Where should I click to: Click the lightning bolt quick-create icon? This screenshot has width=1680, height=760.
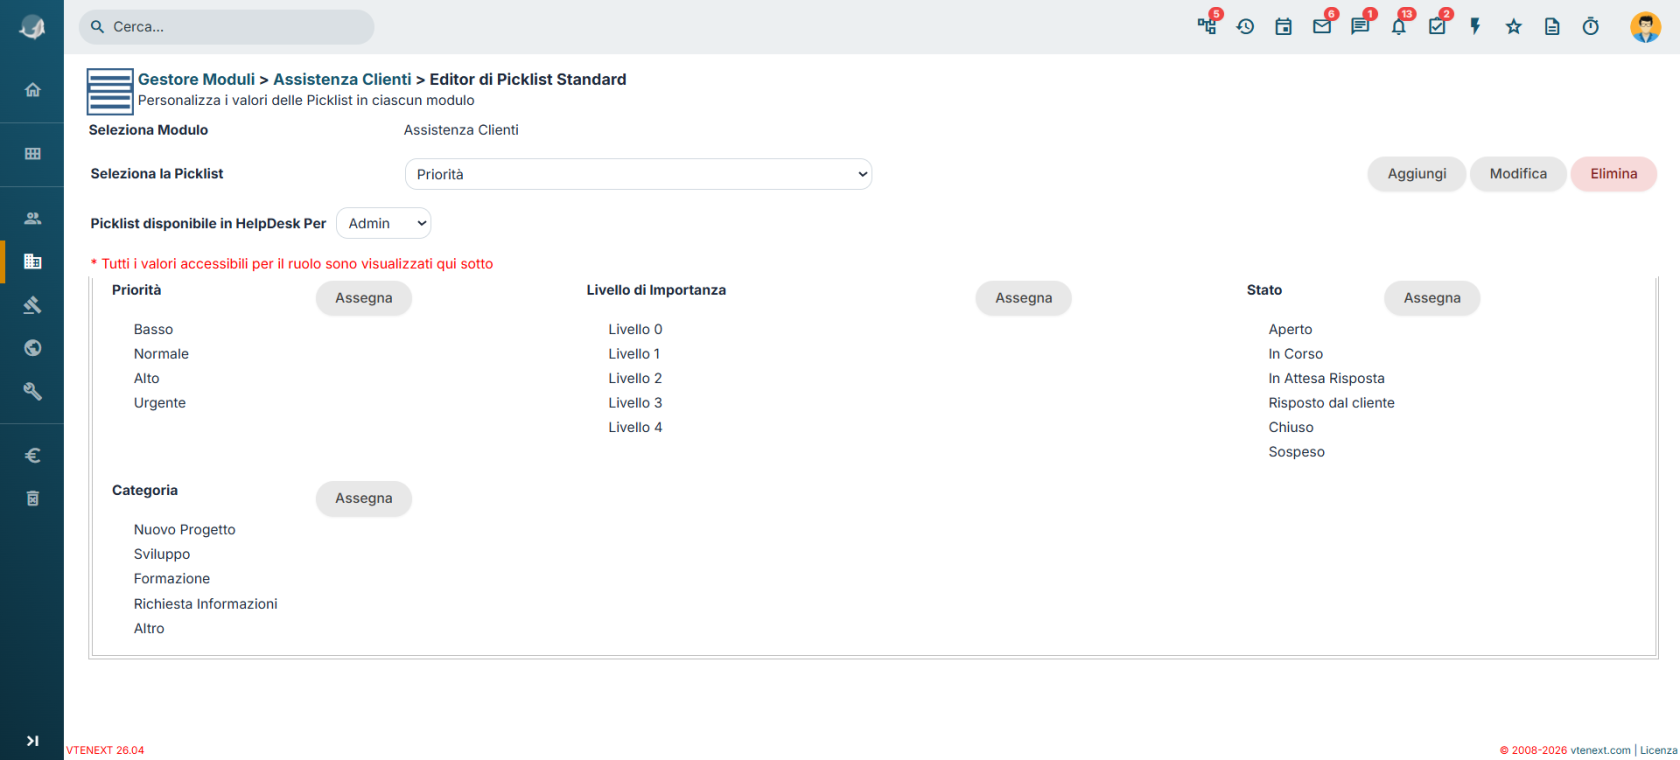[x=1475, y=27]
